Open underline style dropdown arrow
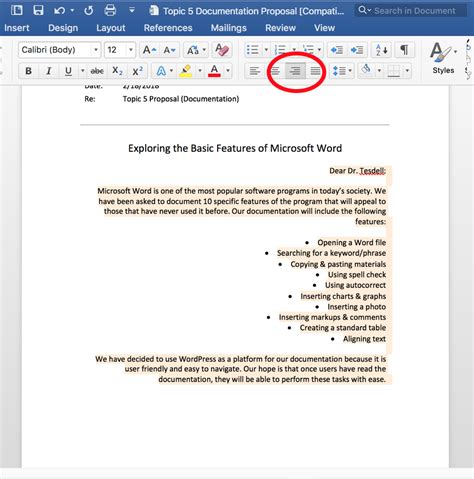Image resolution: width=474 pixels, height=479 pixels. [x=82, y=71]
